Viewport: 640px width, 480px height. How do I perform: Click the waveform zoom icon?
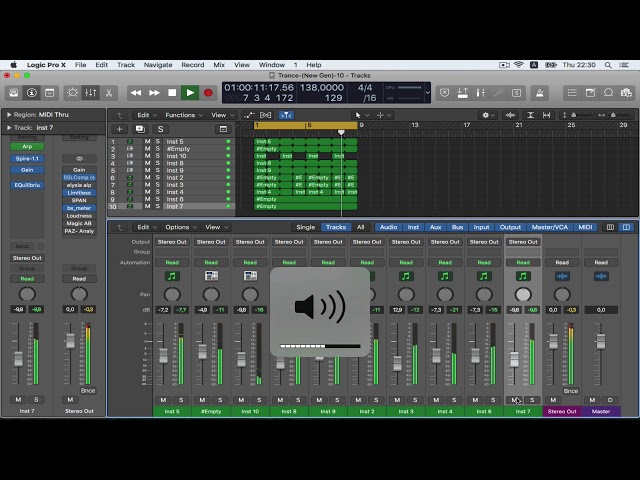[x=510, y=116]
